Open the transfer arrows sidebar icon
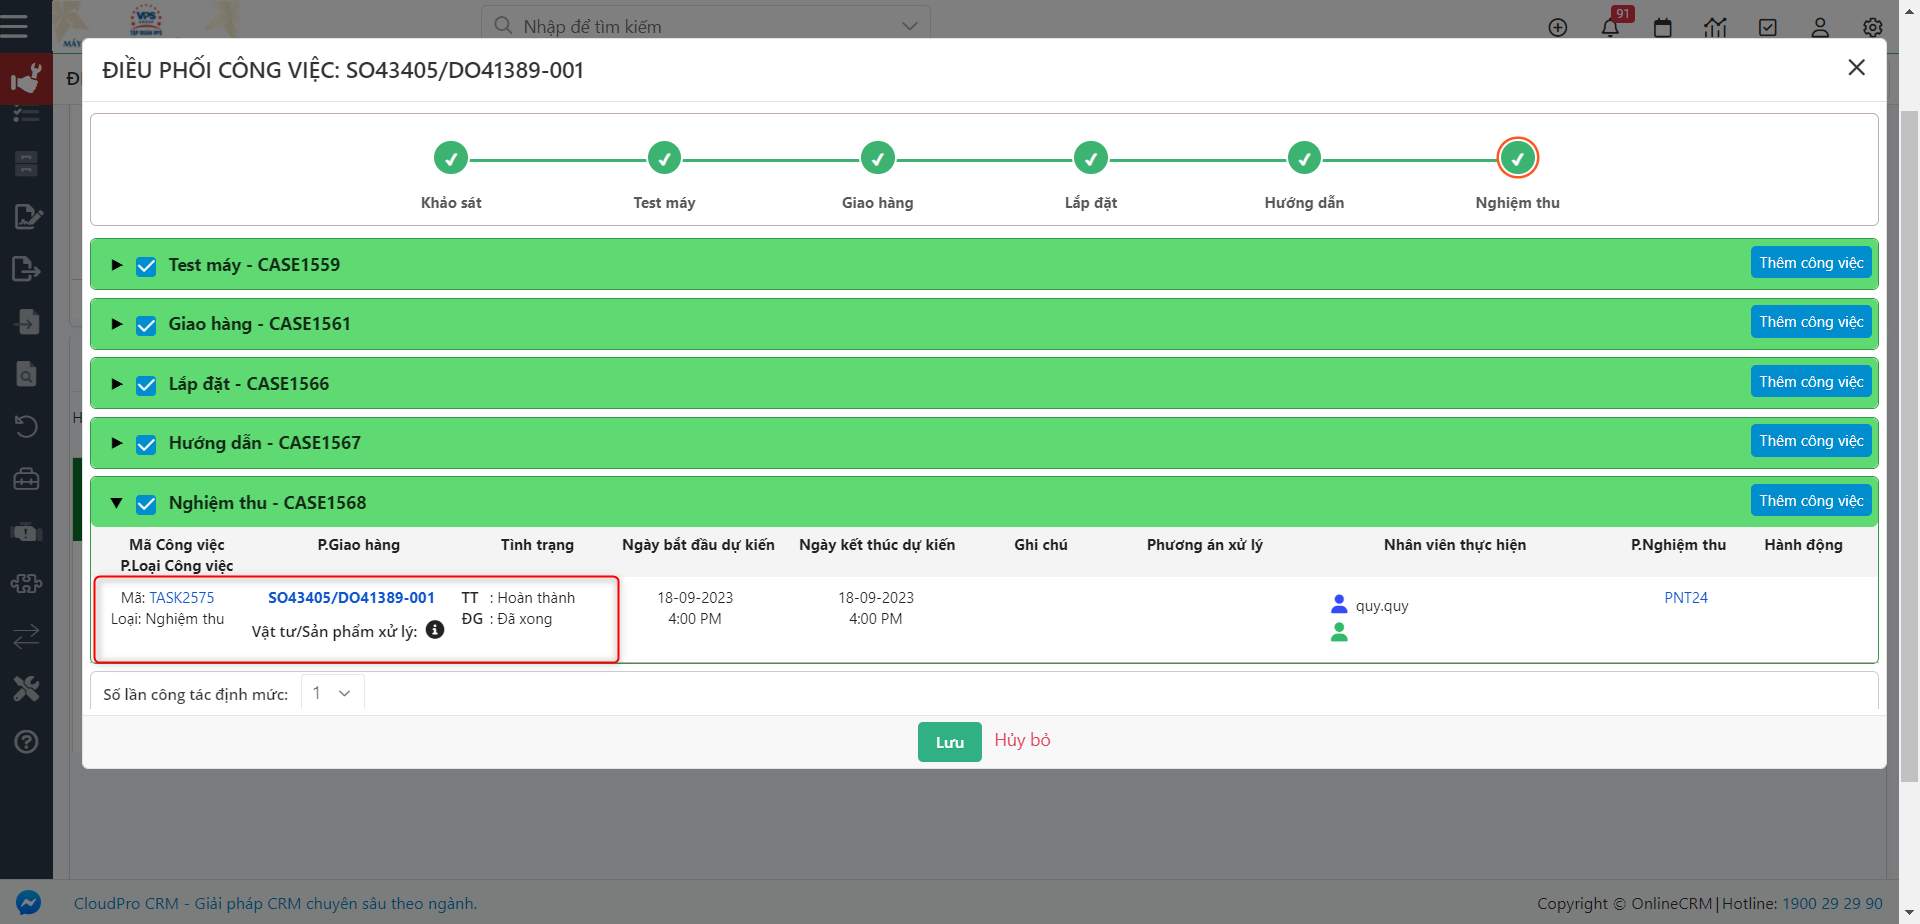Viewport: 1920px width, 924px height. pos(26,636)
